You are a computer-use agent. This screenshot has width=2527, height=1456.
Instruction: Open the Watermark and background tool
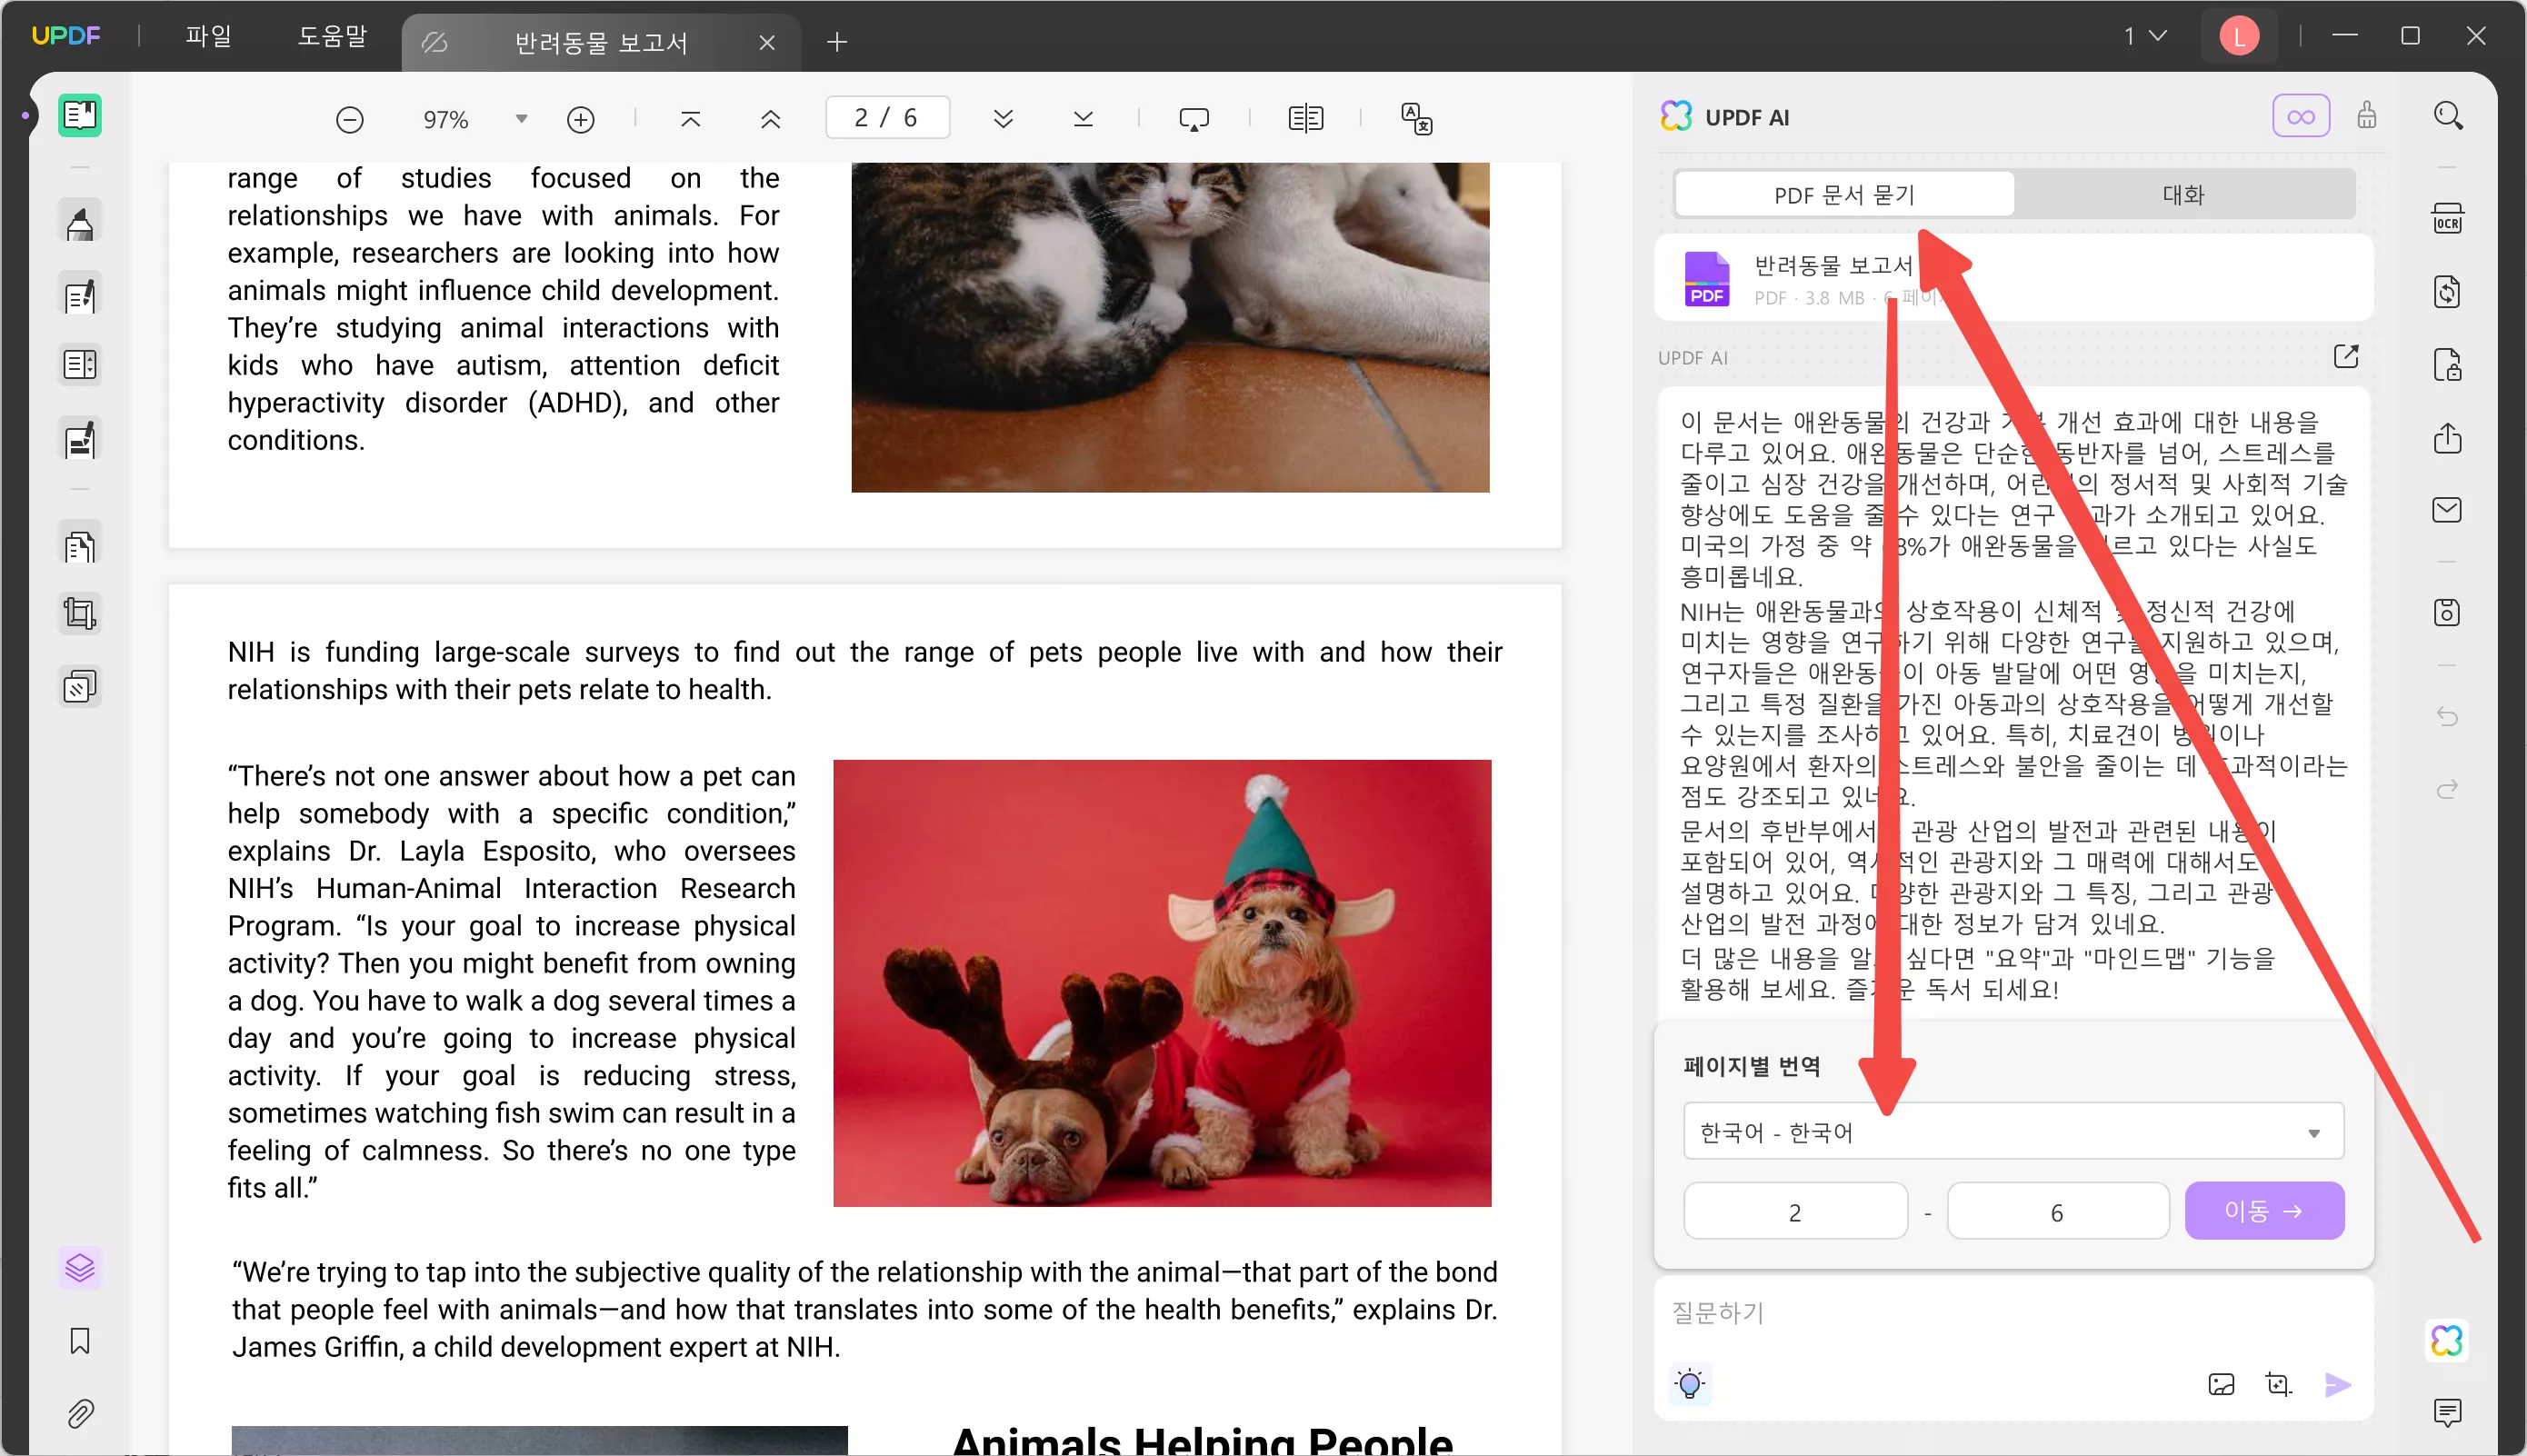80,687
